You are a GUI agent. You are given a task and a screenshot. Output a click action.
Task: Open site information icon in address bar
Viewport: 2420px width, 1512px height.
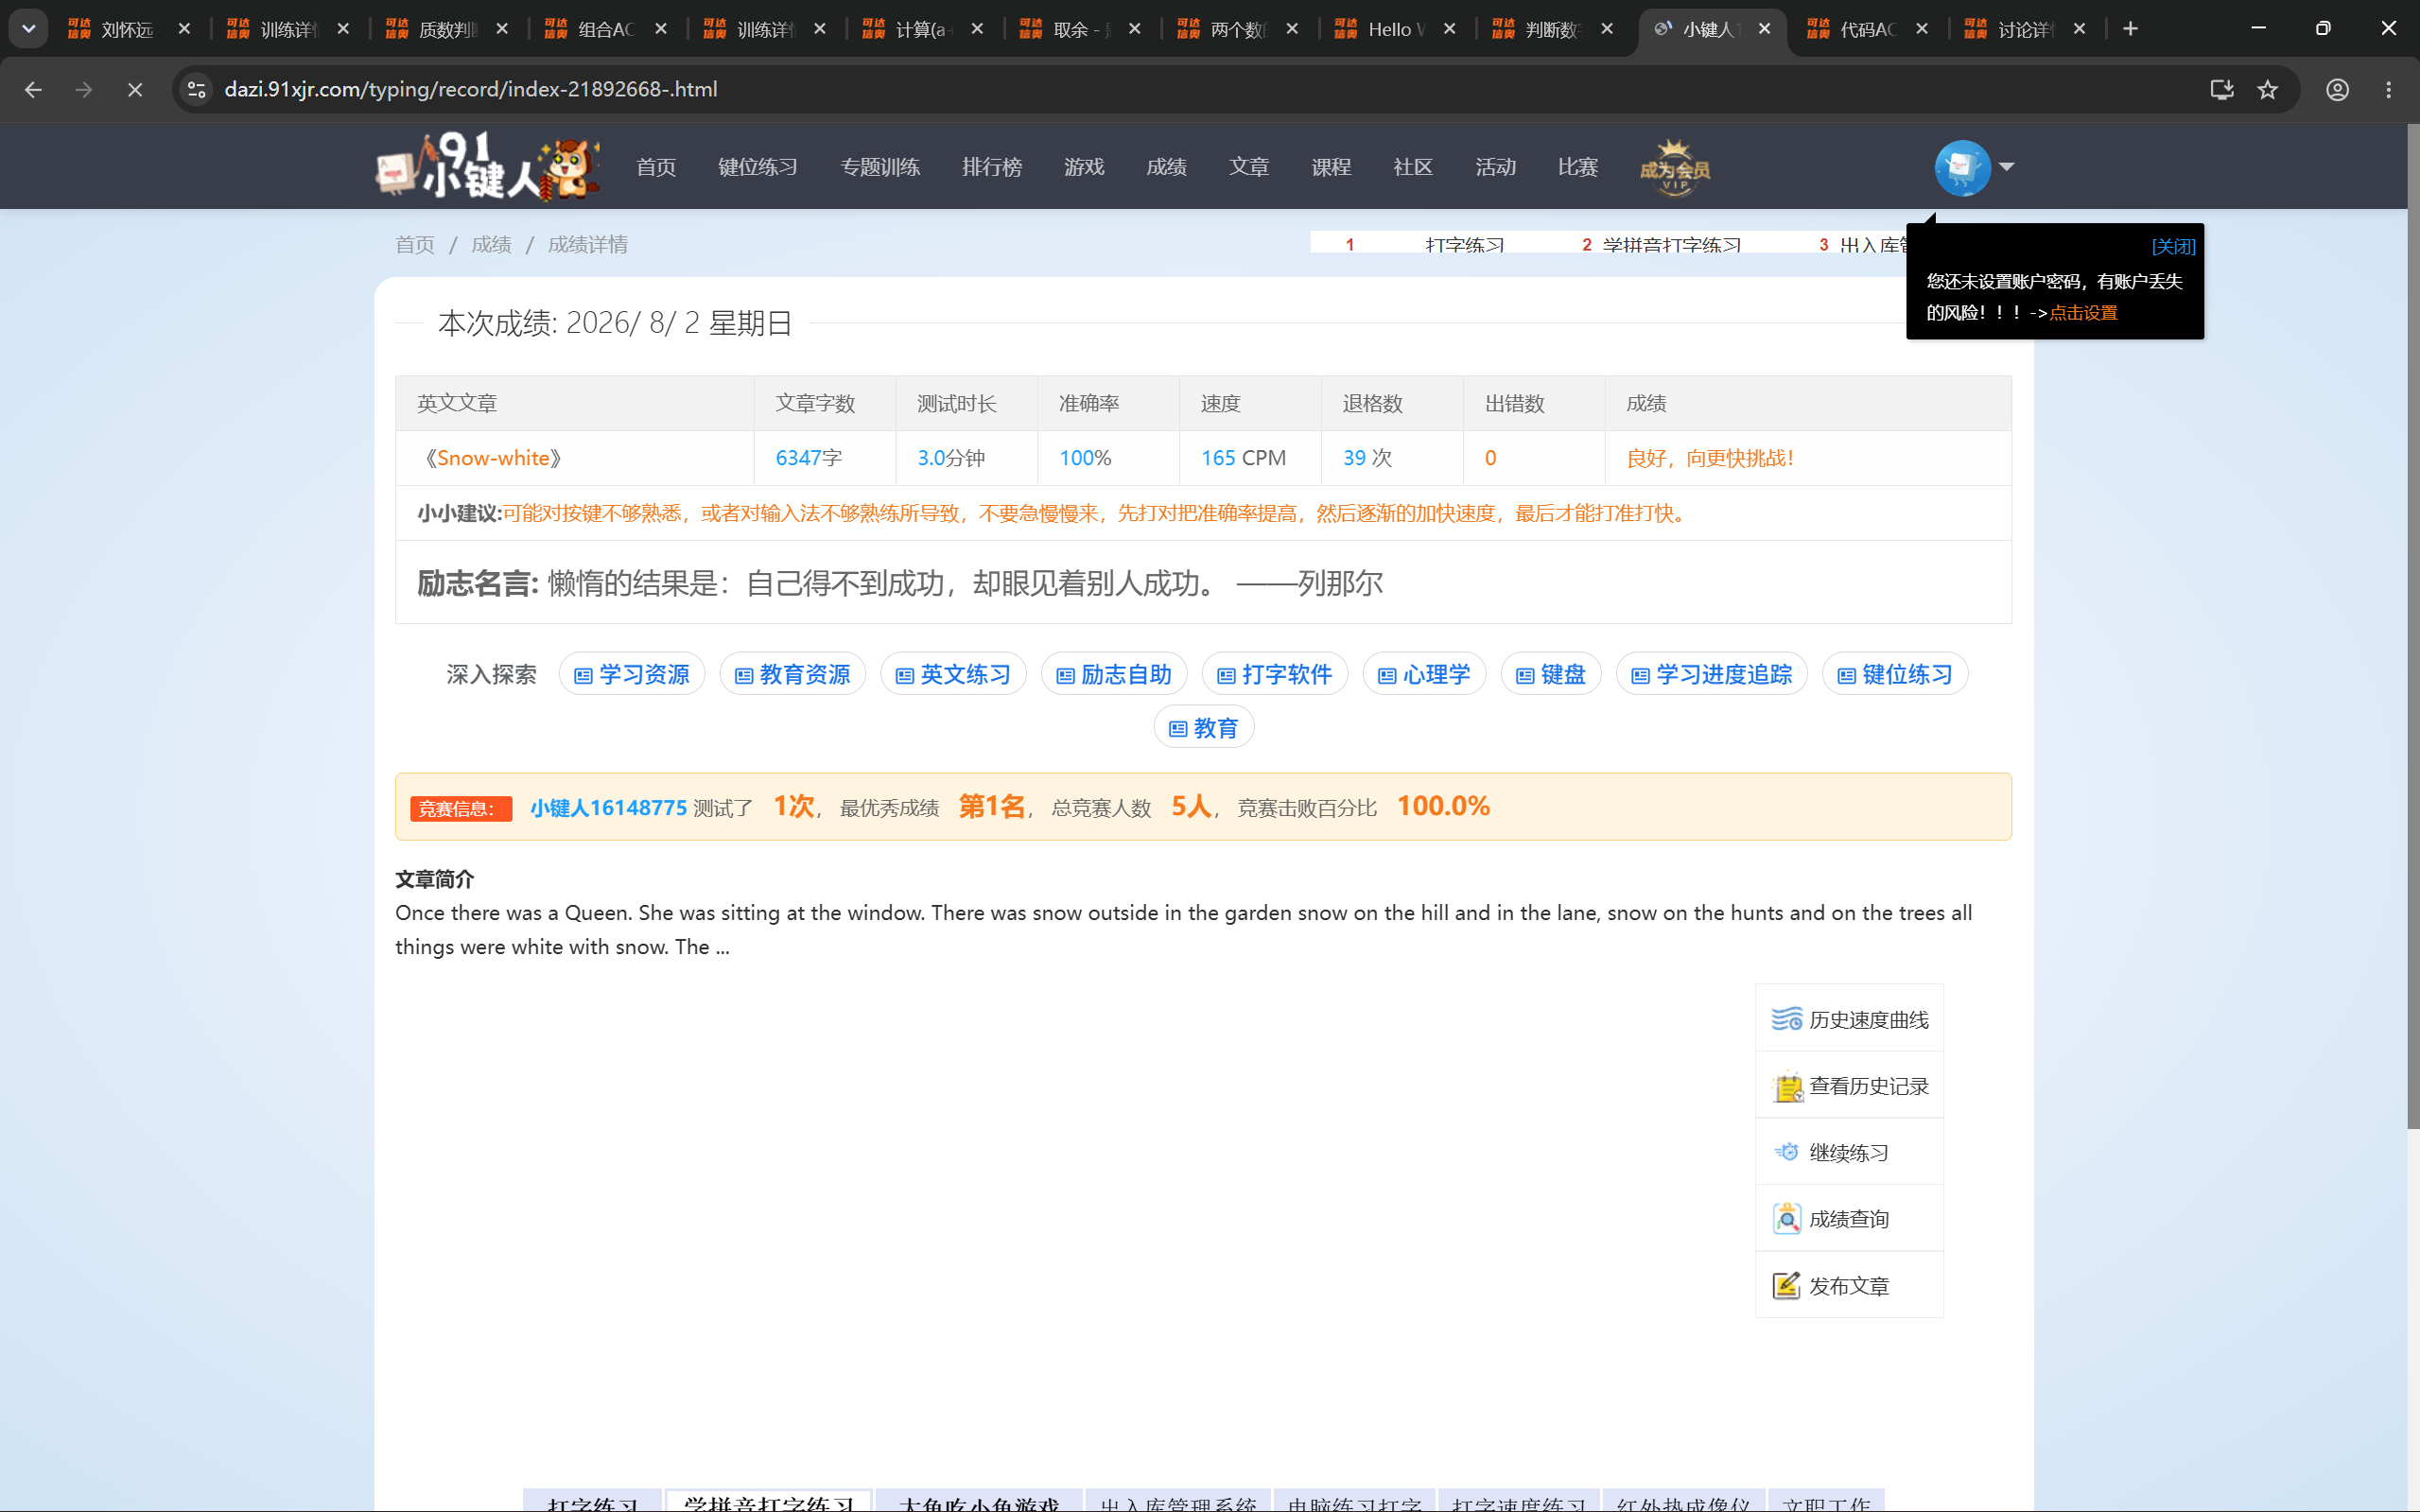pyautogui.click(x=197, y=90)
